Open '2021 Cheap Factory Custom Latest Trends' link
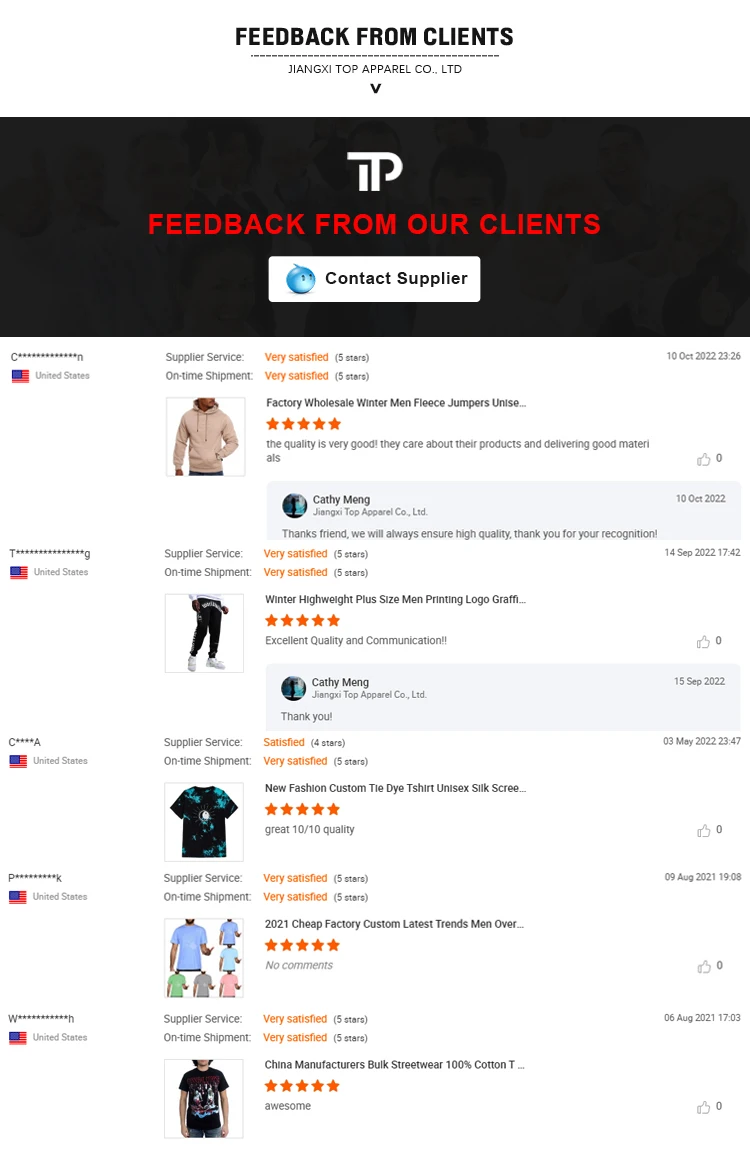The image size is (750, 1169). click(x=394, y=924)
